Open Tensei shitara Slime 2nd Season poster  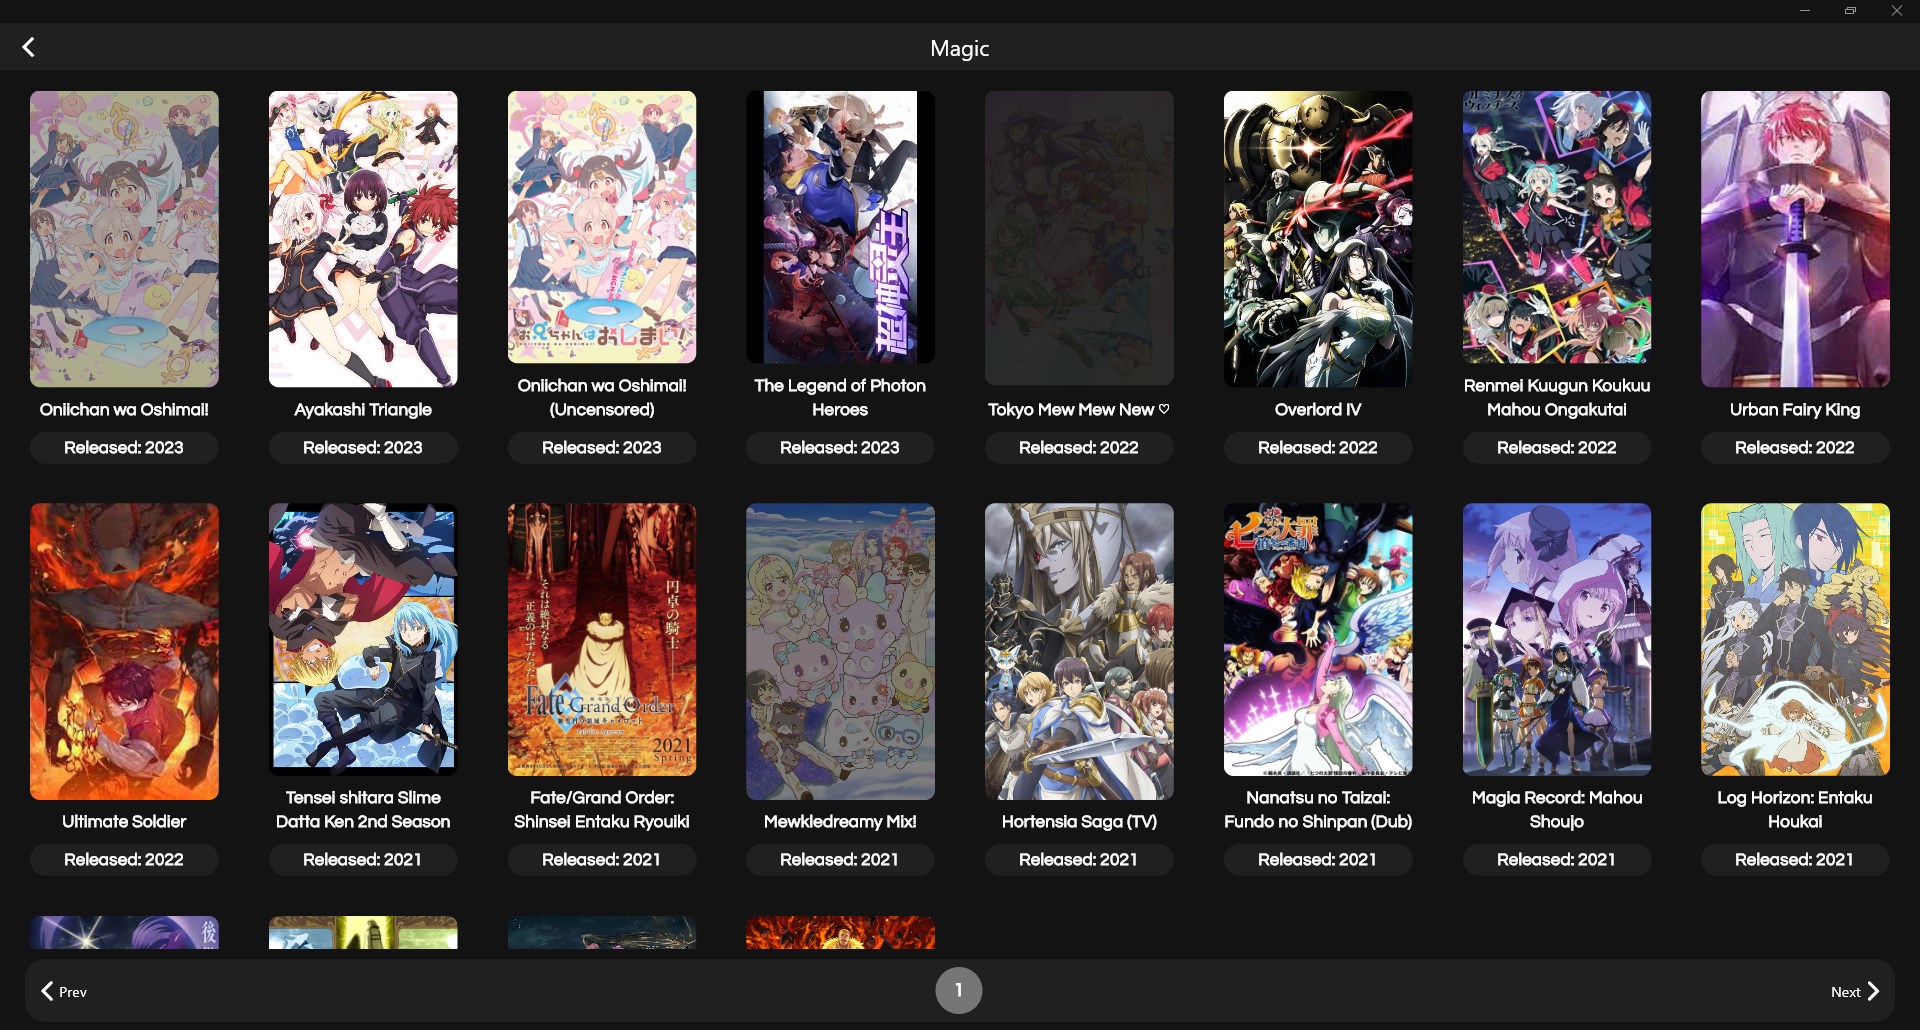[x=363, y=639]
